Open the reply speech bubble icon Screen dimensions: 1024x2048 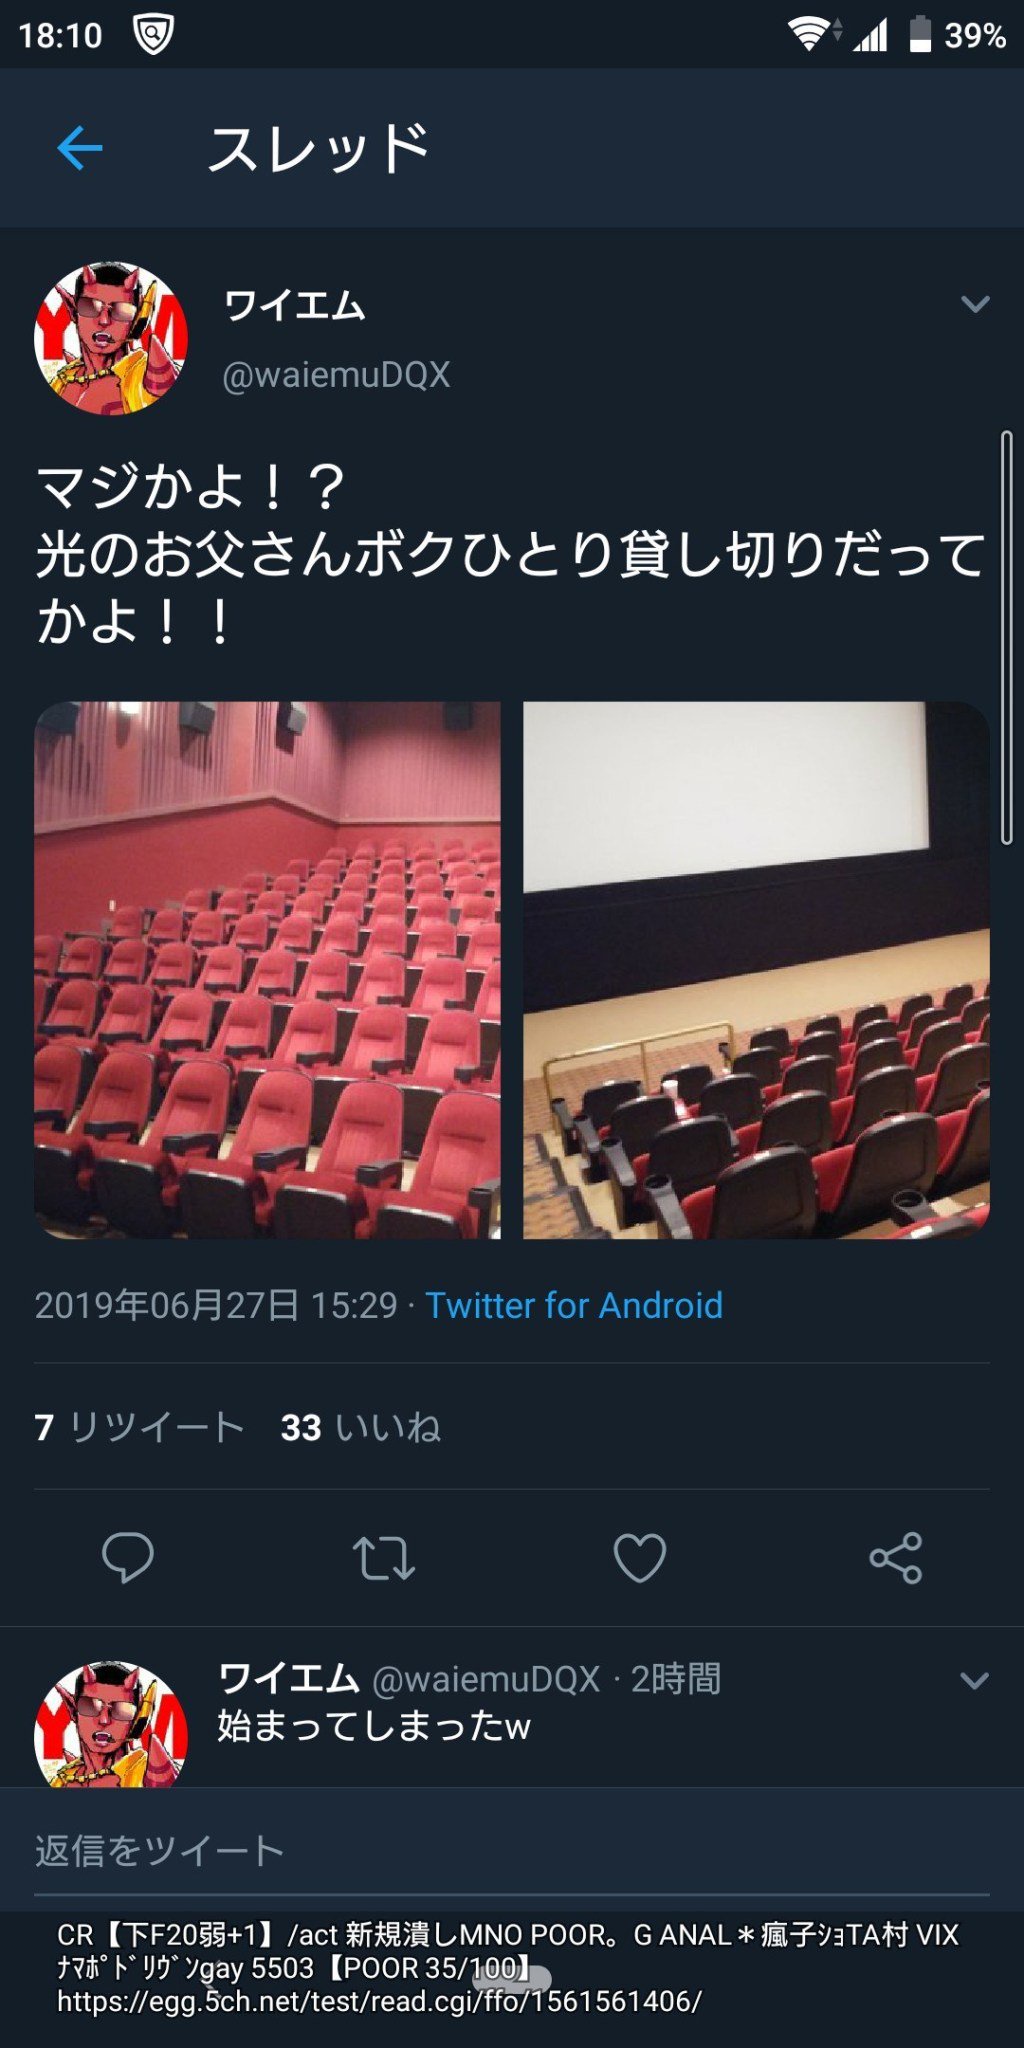pyautogui.click(x=128, y=1557)
